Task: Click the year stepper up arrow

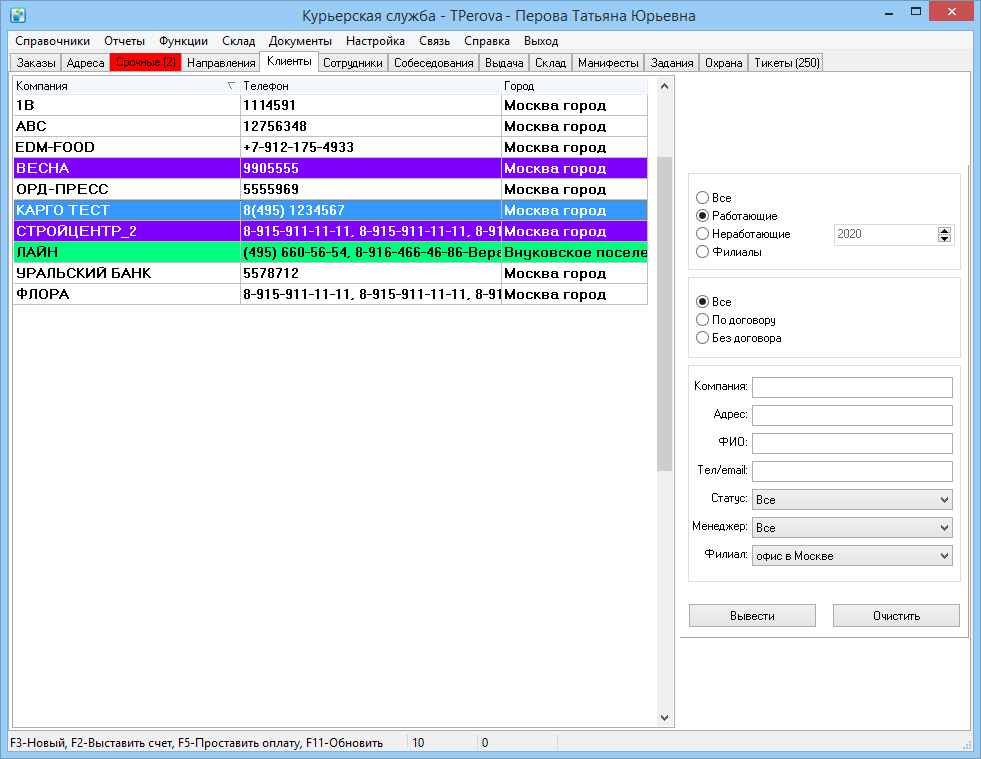Action: coord(944,231)
